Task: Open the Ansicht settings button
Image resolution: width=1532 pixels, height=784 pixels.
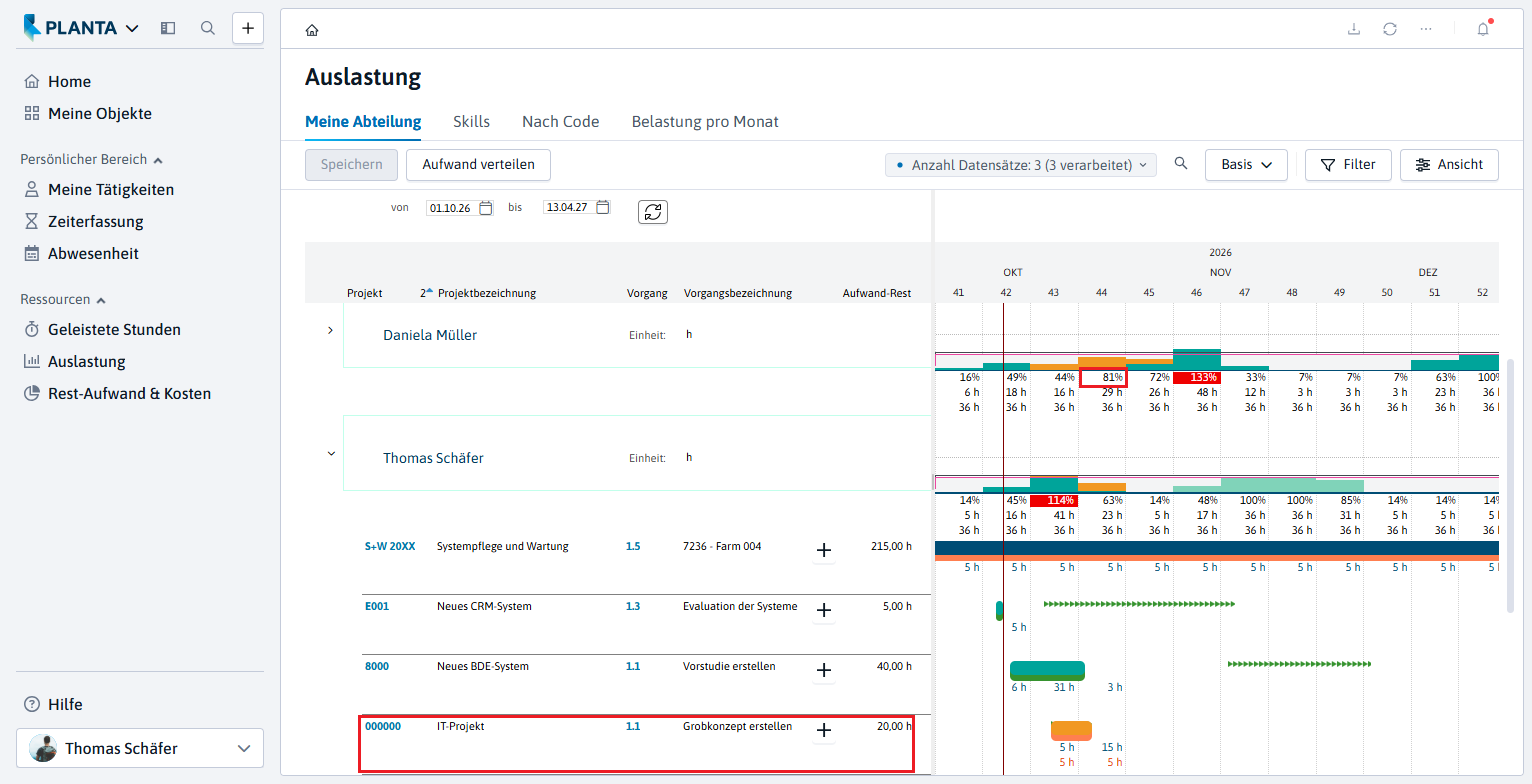Action: [x=1449, y=165]
